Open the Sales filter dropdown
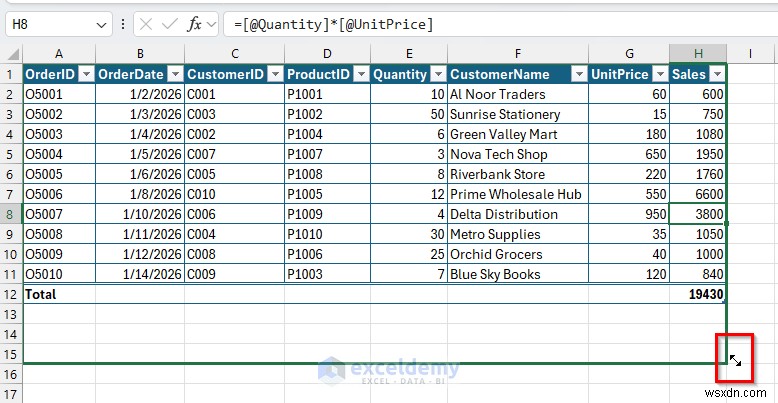Image resolution: width=778 pixels, height=403 pixels. point(717,74)
